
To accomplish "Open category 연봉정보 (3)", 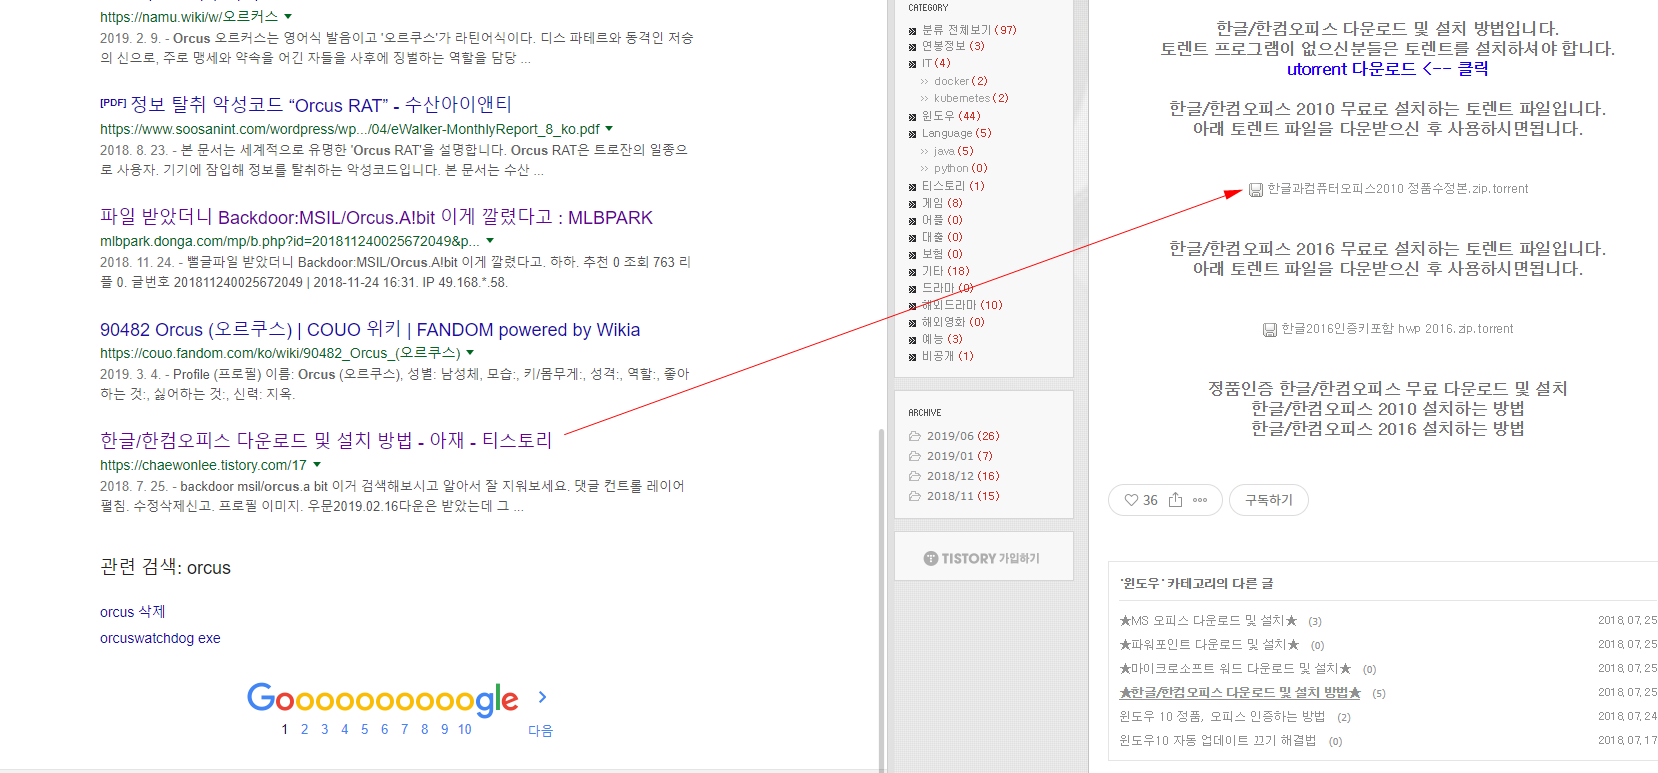I will pyautogui.click(x=953, y=46).
